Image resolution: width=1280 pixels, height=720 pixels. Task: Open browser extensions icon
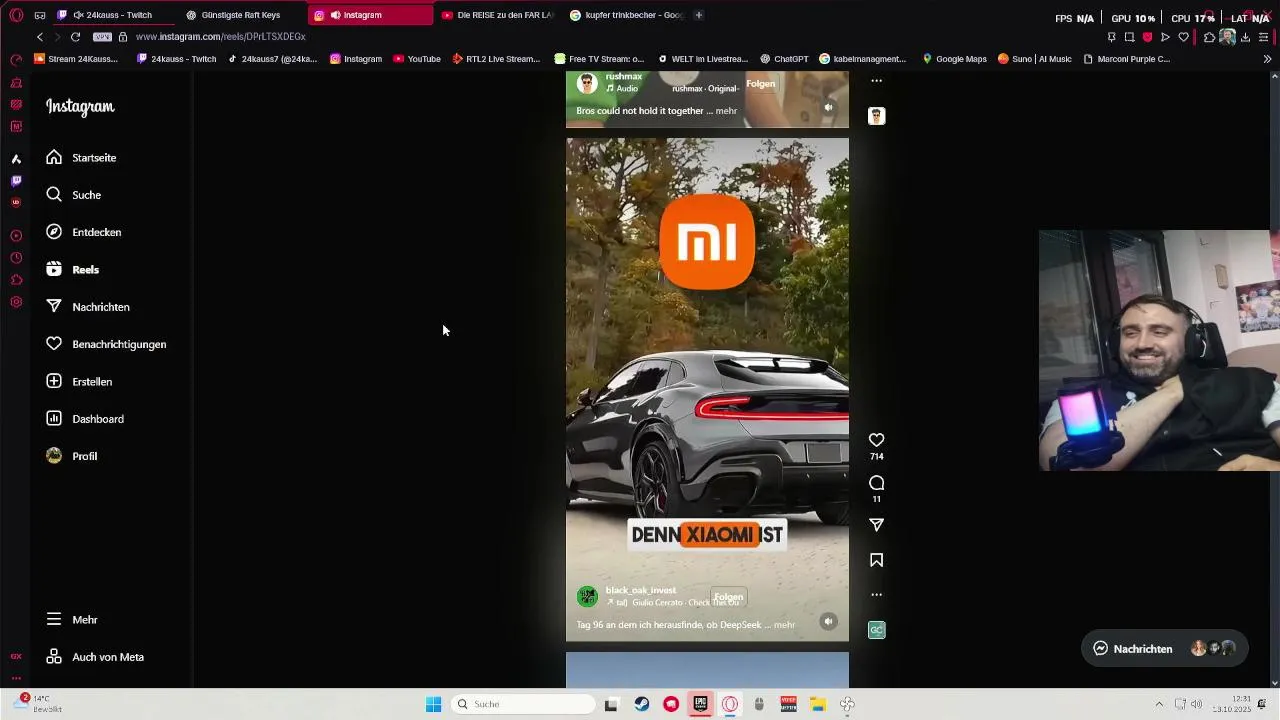coord(1209,37)
